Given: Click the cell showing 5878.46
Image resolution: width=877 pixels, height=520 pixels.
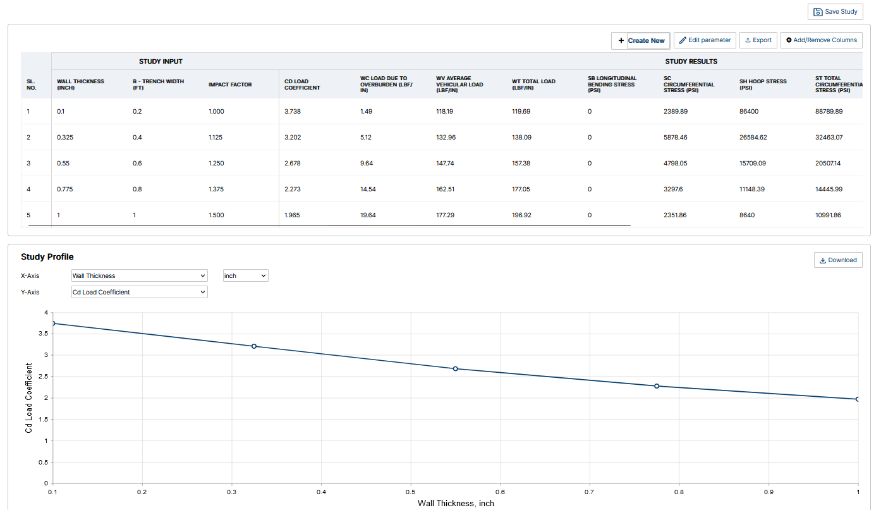Looking at the screenshot, I should 675,138.
